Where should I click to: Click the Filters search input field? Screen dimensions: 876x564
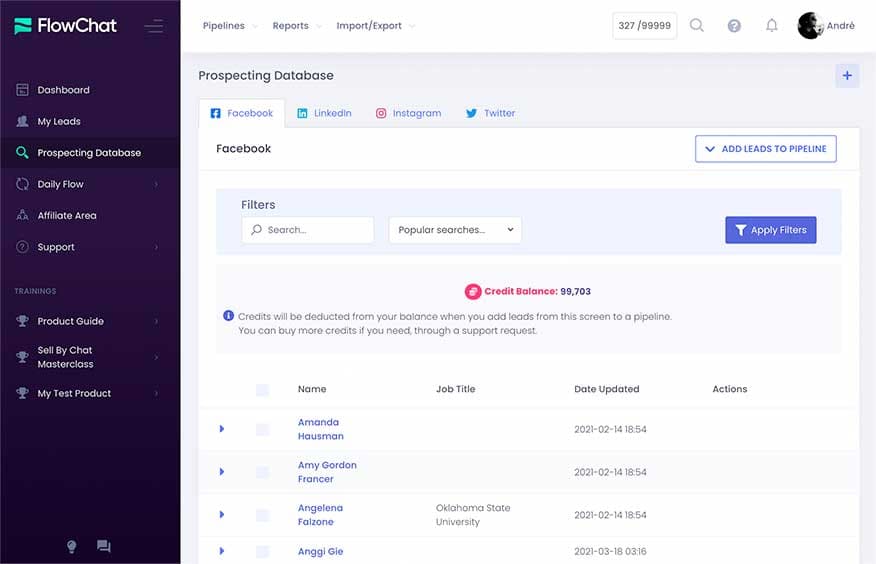click(x=308, y=230)
